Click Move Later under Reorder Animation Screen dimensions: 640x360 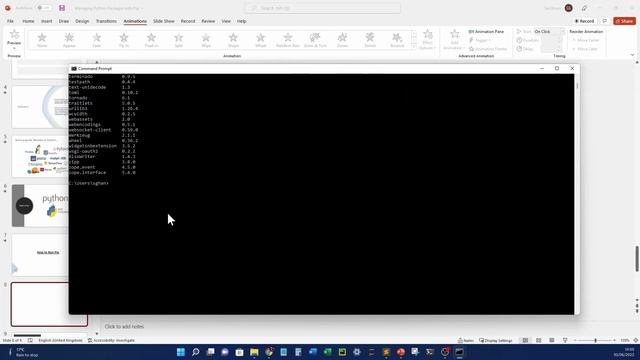(x=584, y=49)
